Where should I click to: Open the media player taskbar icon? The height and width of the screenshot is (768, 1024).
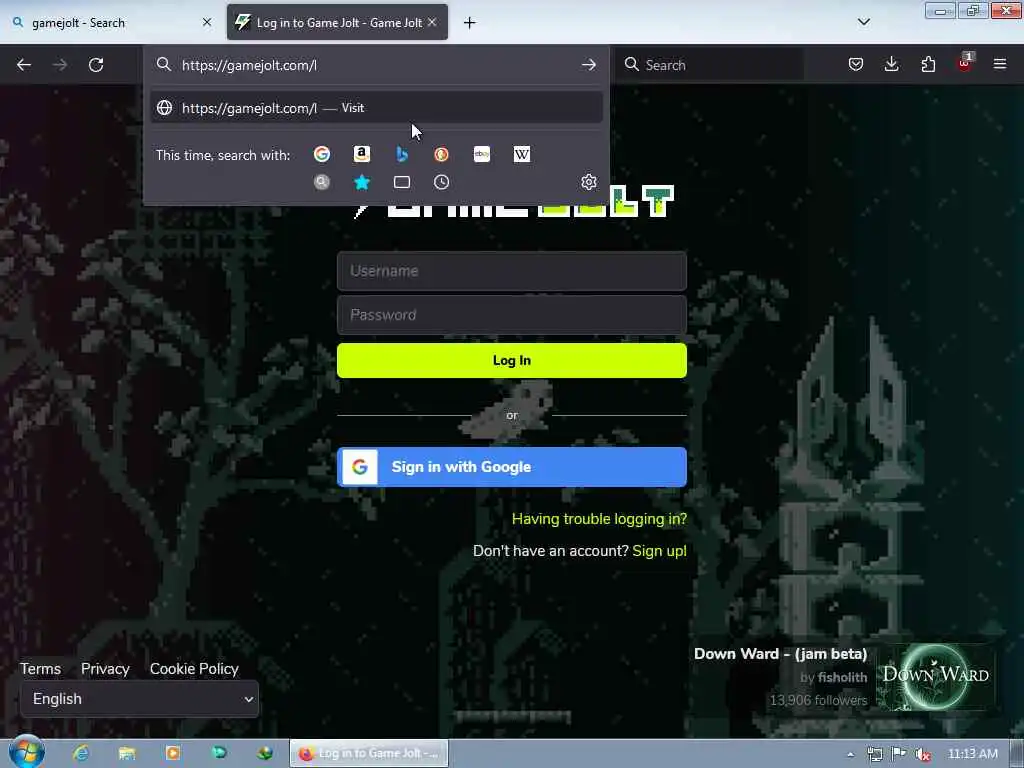point(173,753)
